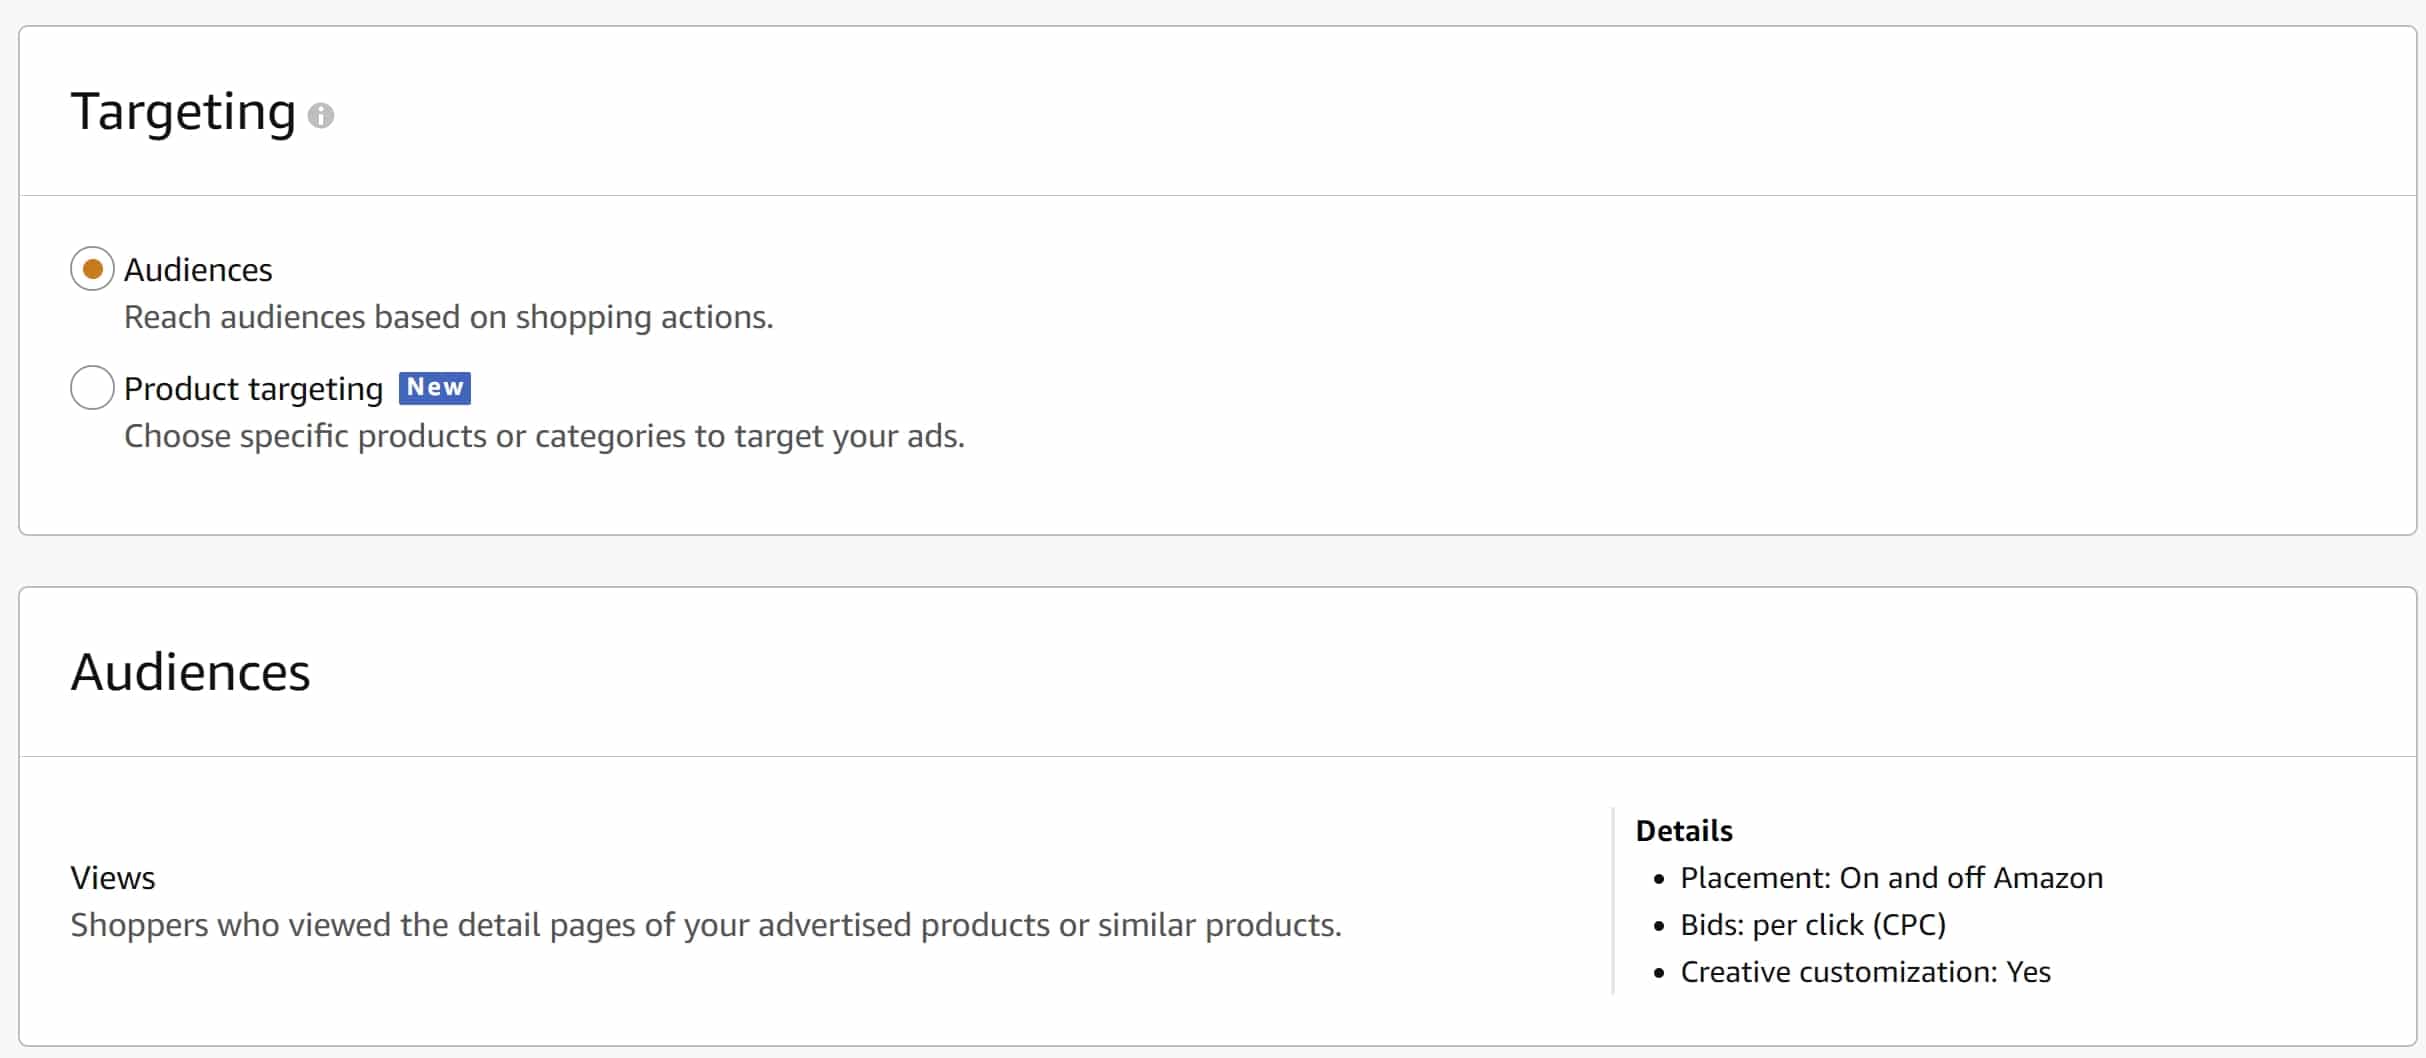
Task: Click the bullet before Placement detail
Action: coord(1659,879)
